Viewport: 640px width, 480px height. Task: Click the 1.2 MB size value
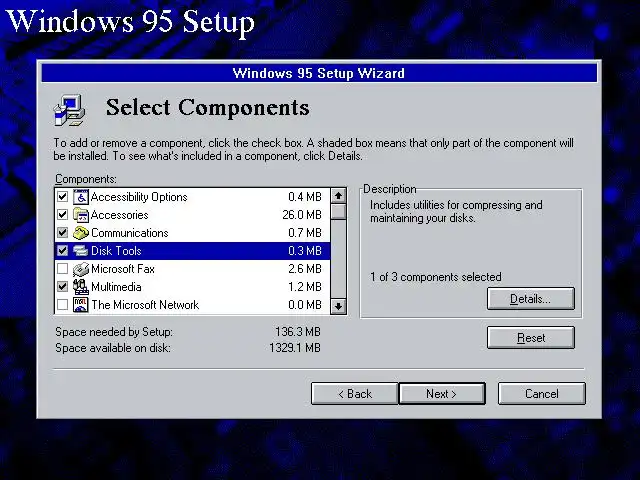pyautogui.click(x=305, y=287)
